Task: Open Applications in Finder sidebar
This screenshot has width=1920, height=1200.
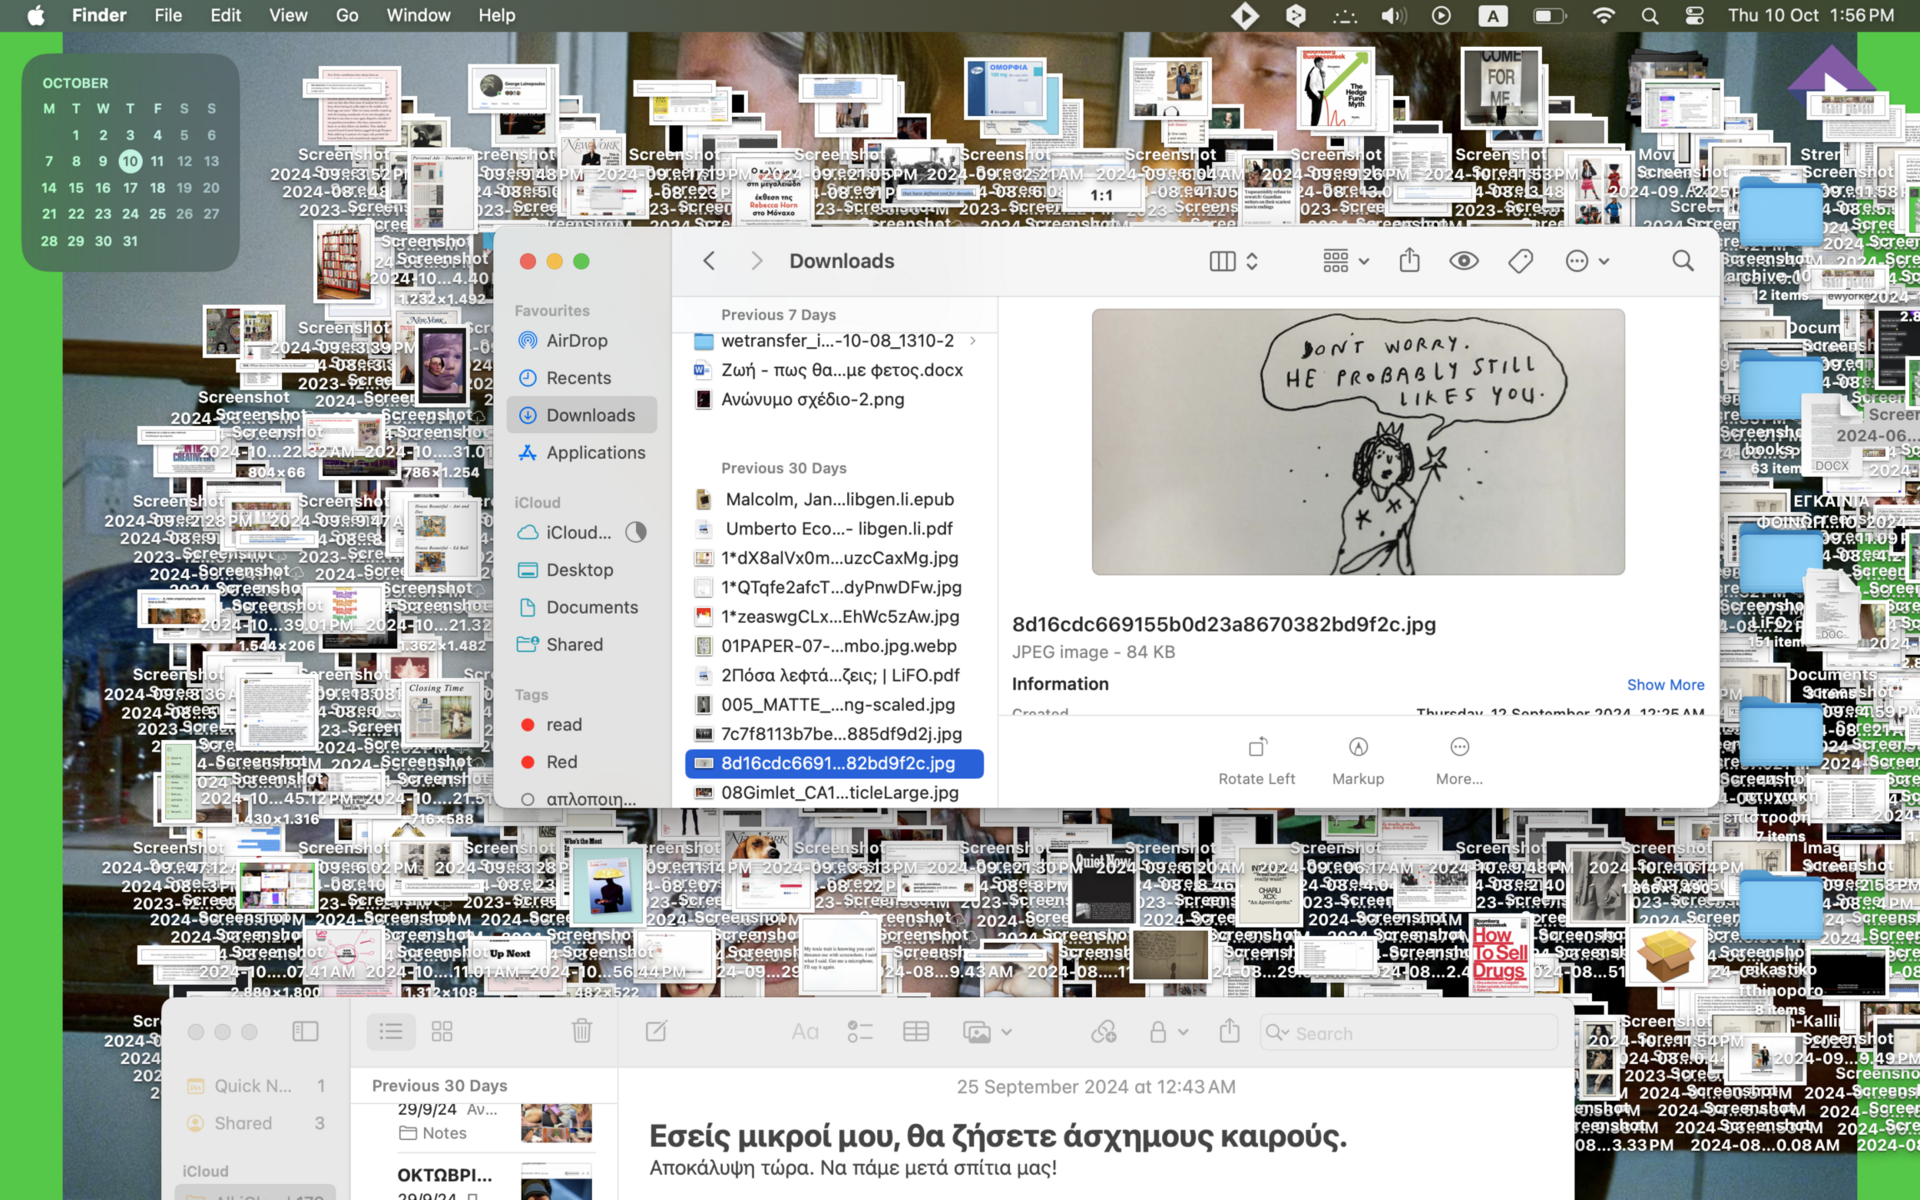Action: 581,453
